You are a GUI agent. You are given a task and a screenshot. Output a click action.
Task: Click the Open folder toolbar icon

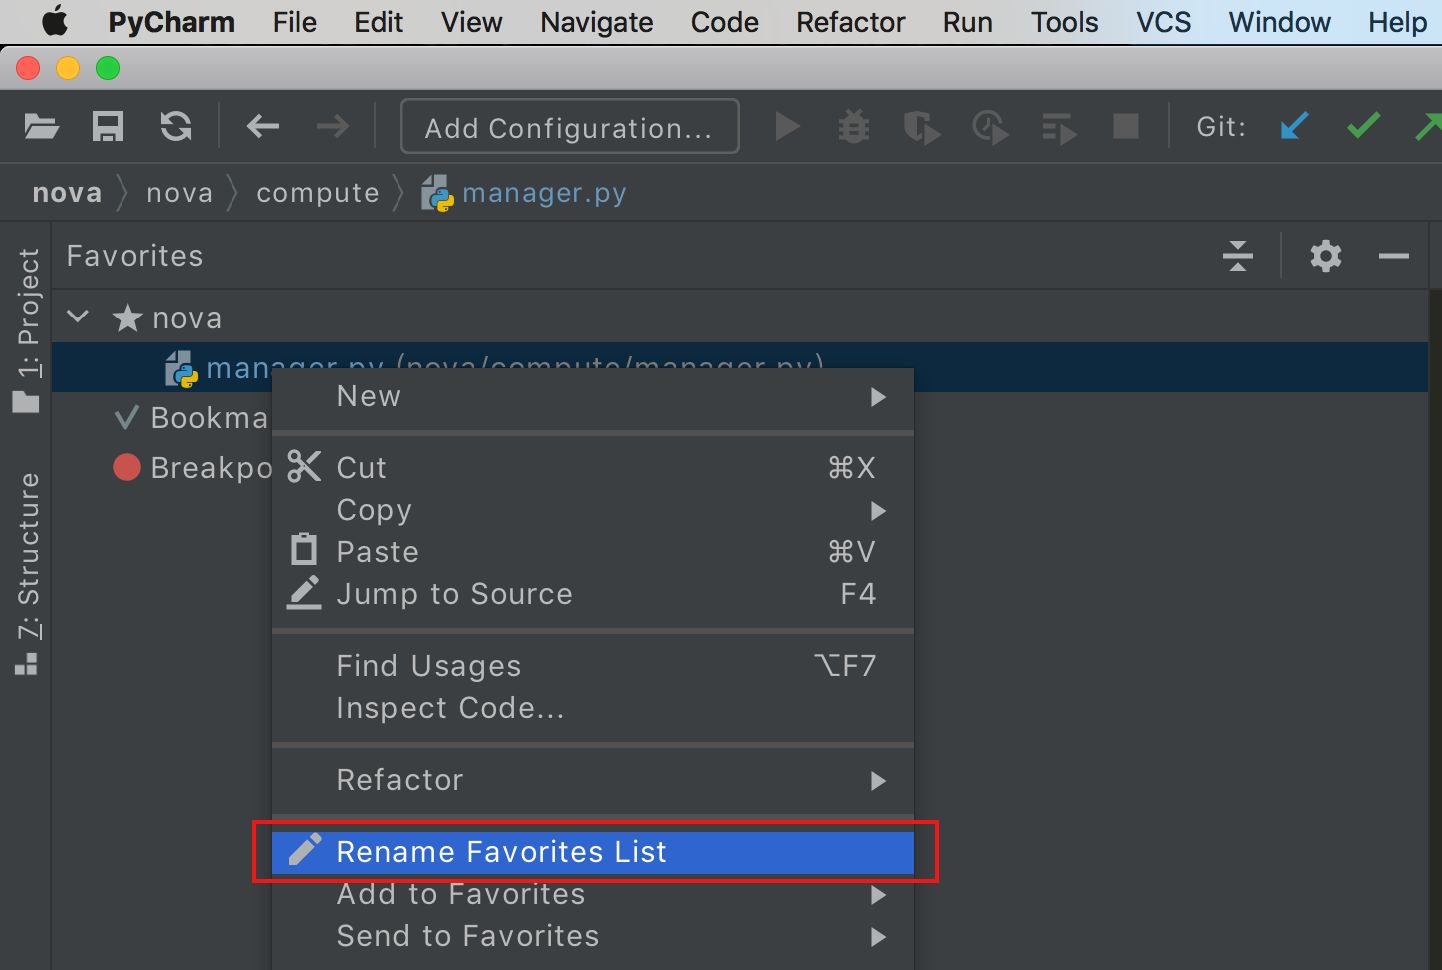[x=41, y=127]
